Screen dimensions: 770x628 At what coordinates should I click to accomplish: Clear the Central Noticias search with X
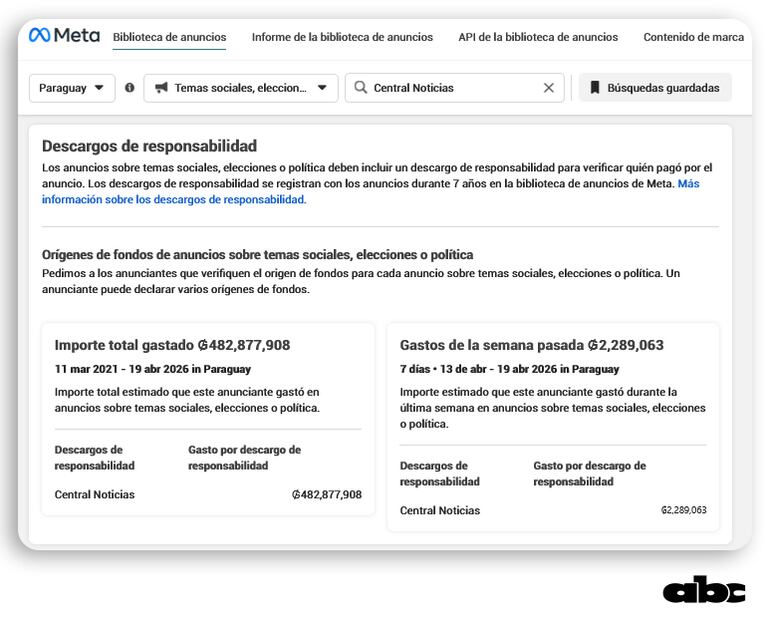coord(549,88)
